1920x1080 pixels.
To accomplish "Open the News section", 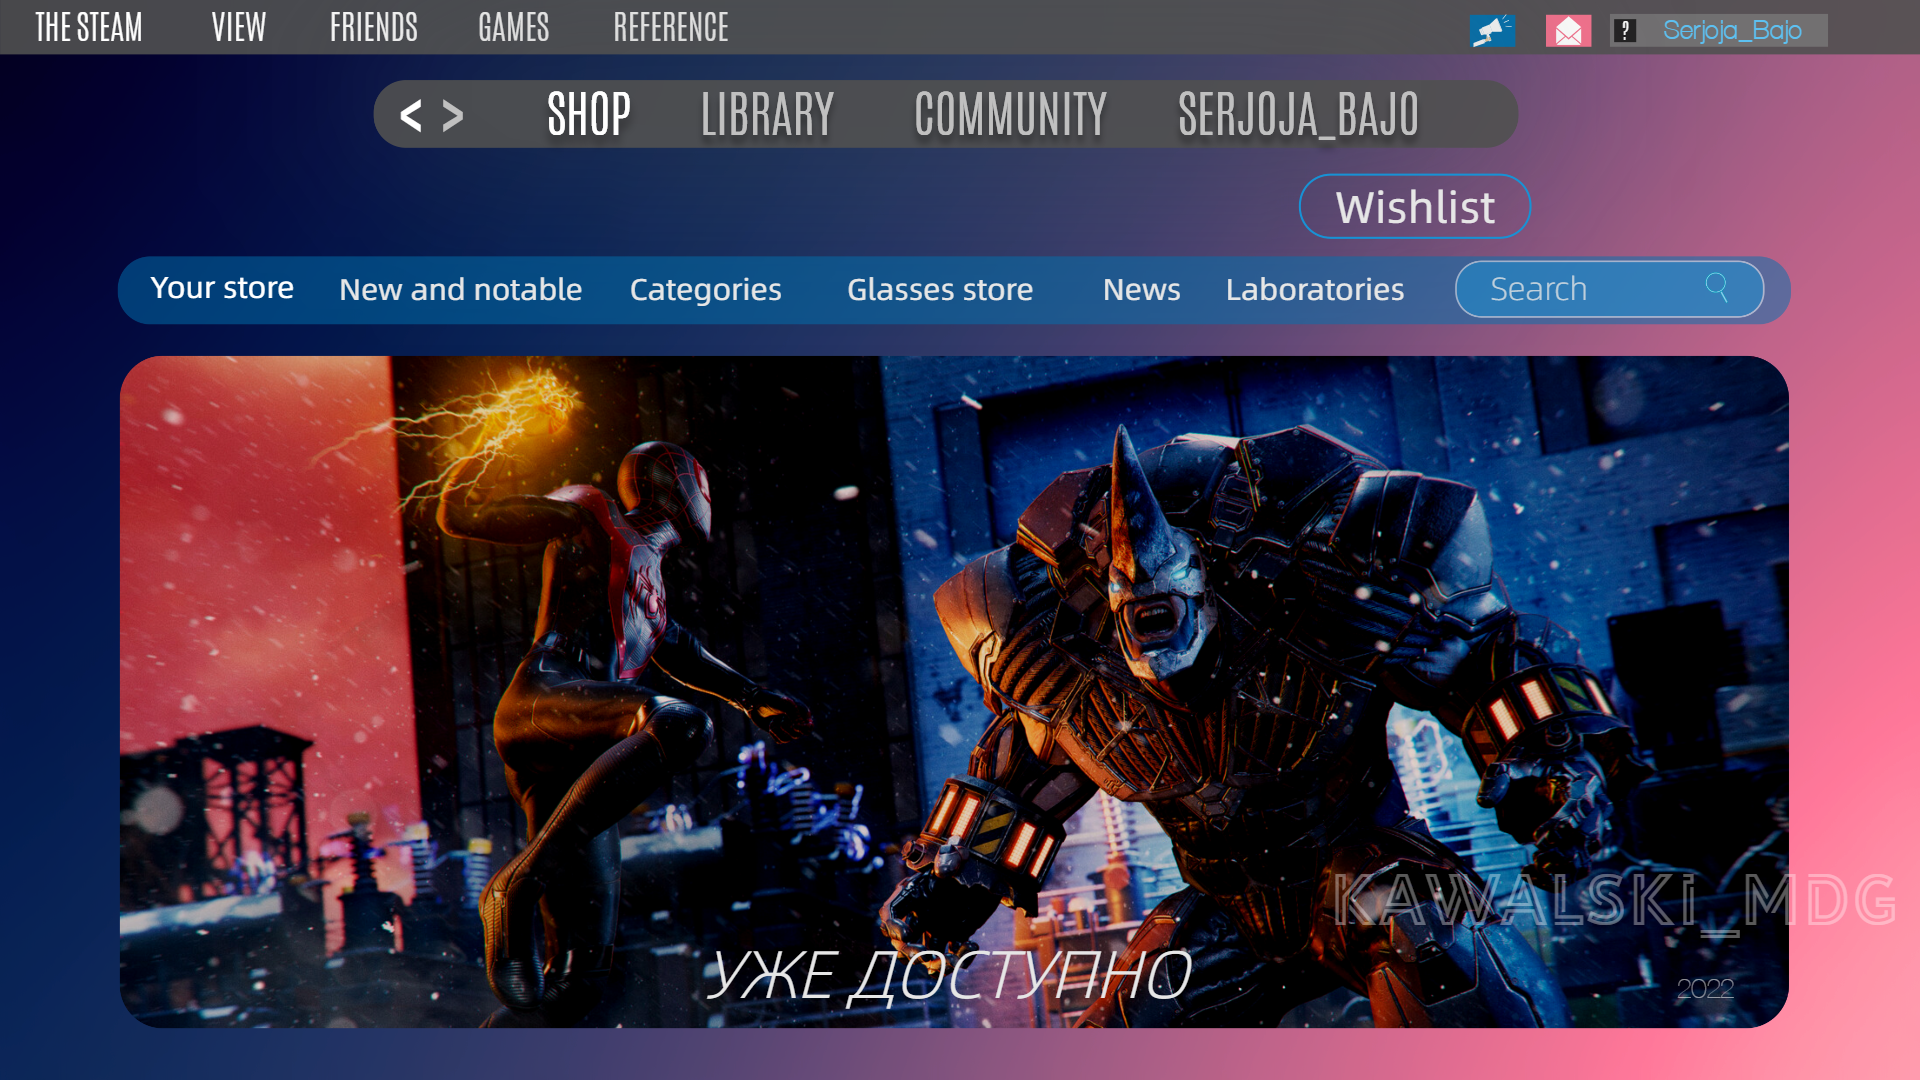I will click(x=1142, y=289).
